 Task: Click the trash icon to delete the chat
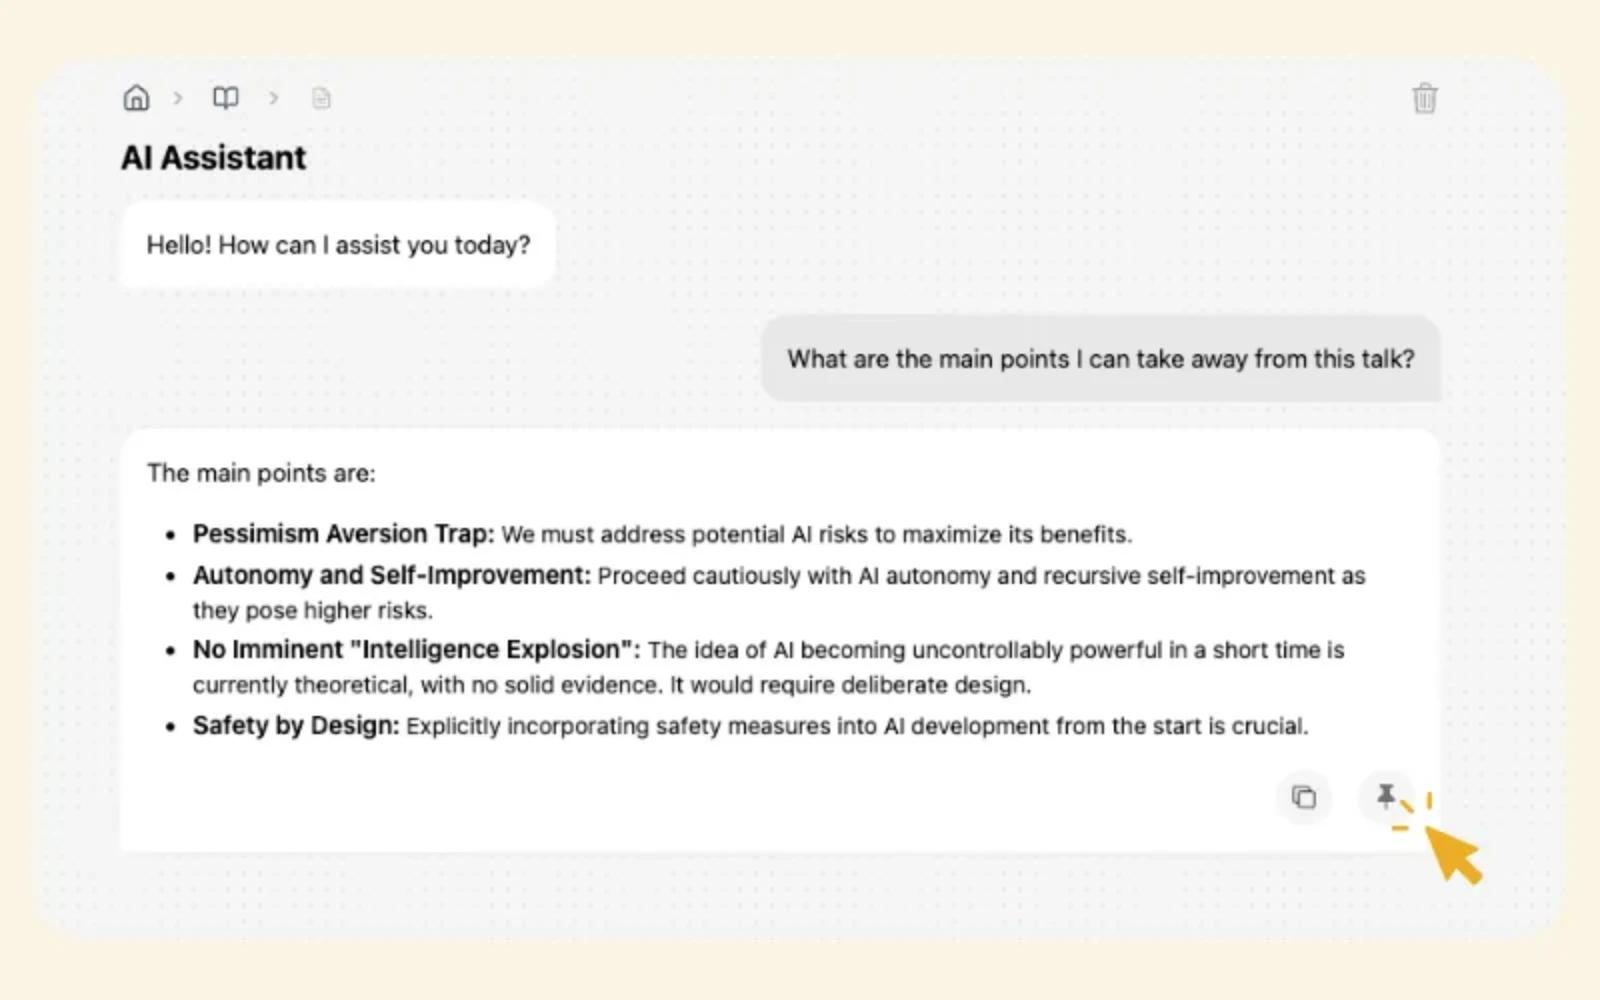(x=1425, y=99)
